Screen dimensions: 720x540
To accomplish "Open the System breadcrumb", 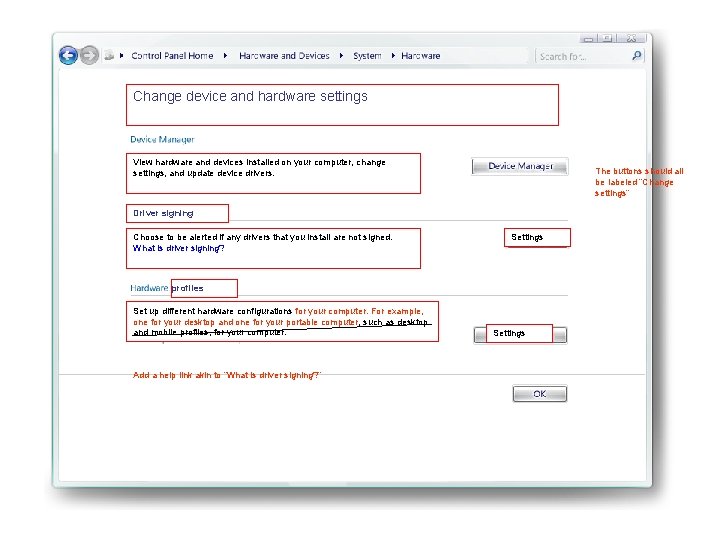I will [x=367, y=56].
